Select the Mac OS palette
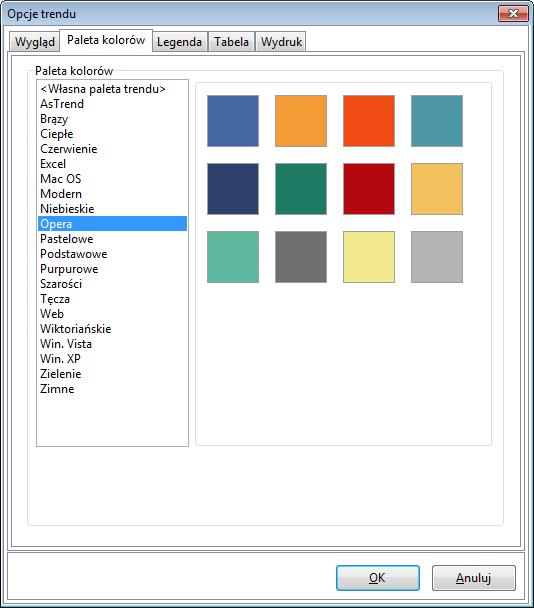This screenshot has width=534, height=608. 112,179
